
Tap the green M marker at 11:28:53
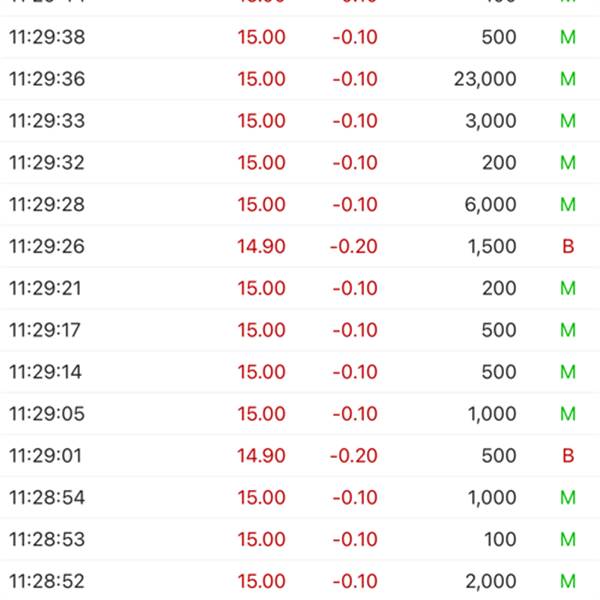568,540
